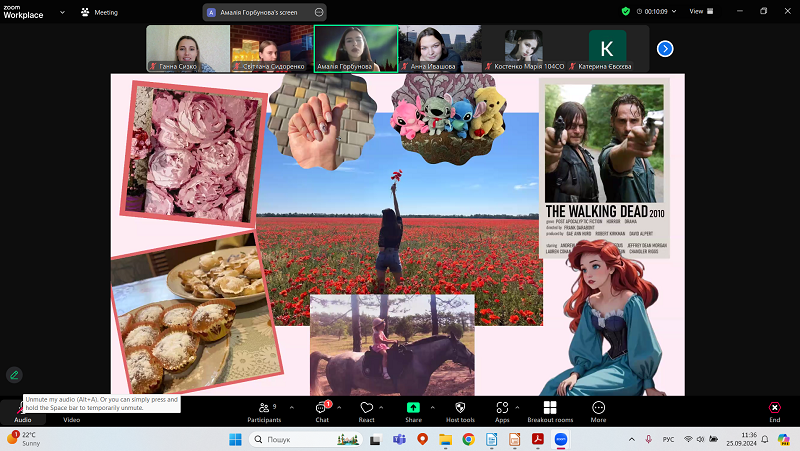Click the microphone tray icon
The image size is (800, 451).
point(648,439)
